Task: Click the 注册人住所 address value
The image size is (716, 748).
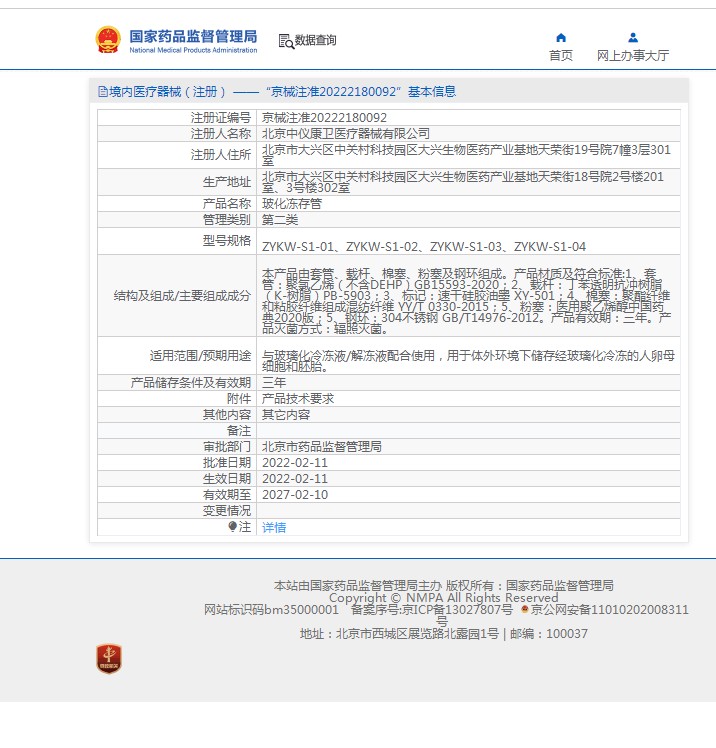Action: [x=466, y=155]
